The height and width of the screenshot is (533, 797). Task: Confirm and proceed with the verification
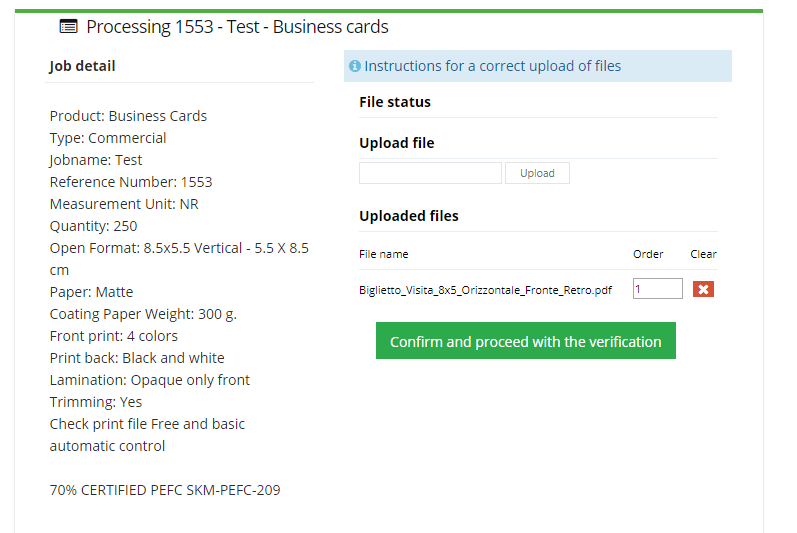526,340
